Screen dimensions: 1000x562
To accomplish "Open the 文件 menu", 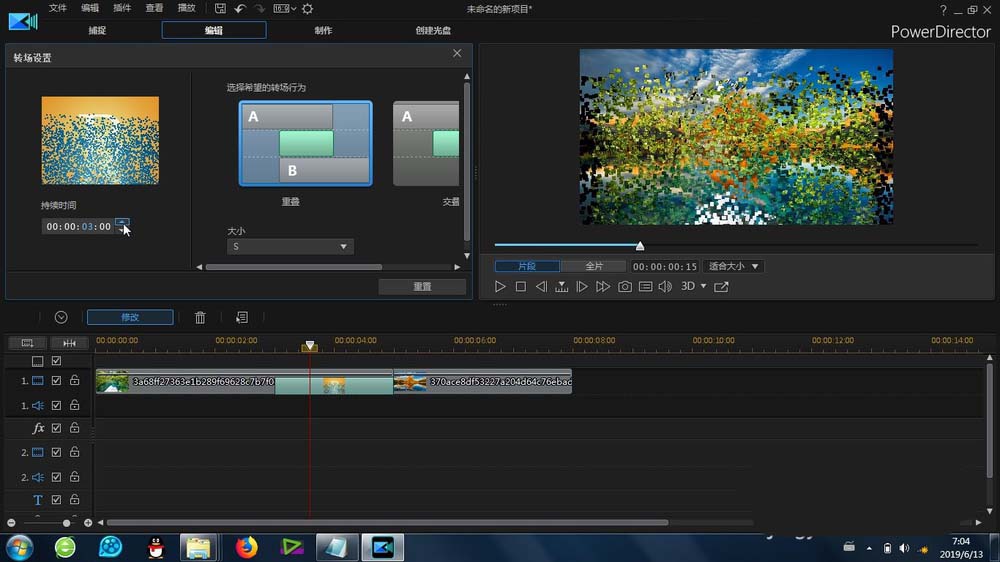I will (x=57, y=8).
